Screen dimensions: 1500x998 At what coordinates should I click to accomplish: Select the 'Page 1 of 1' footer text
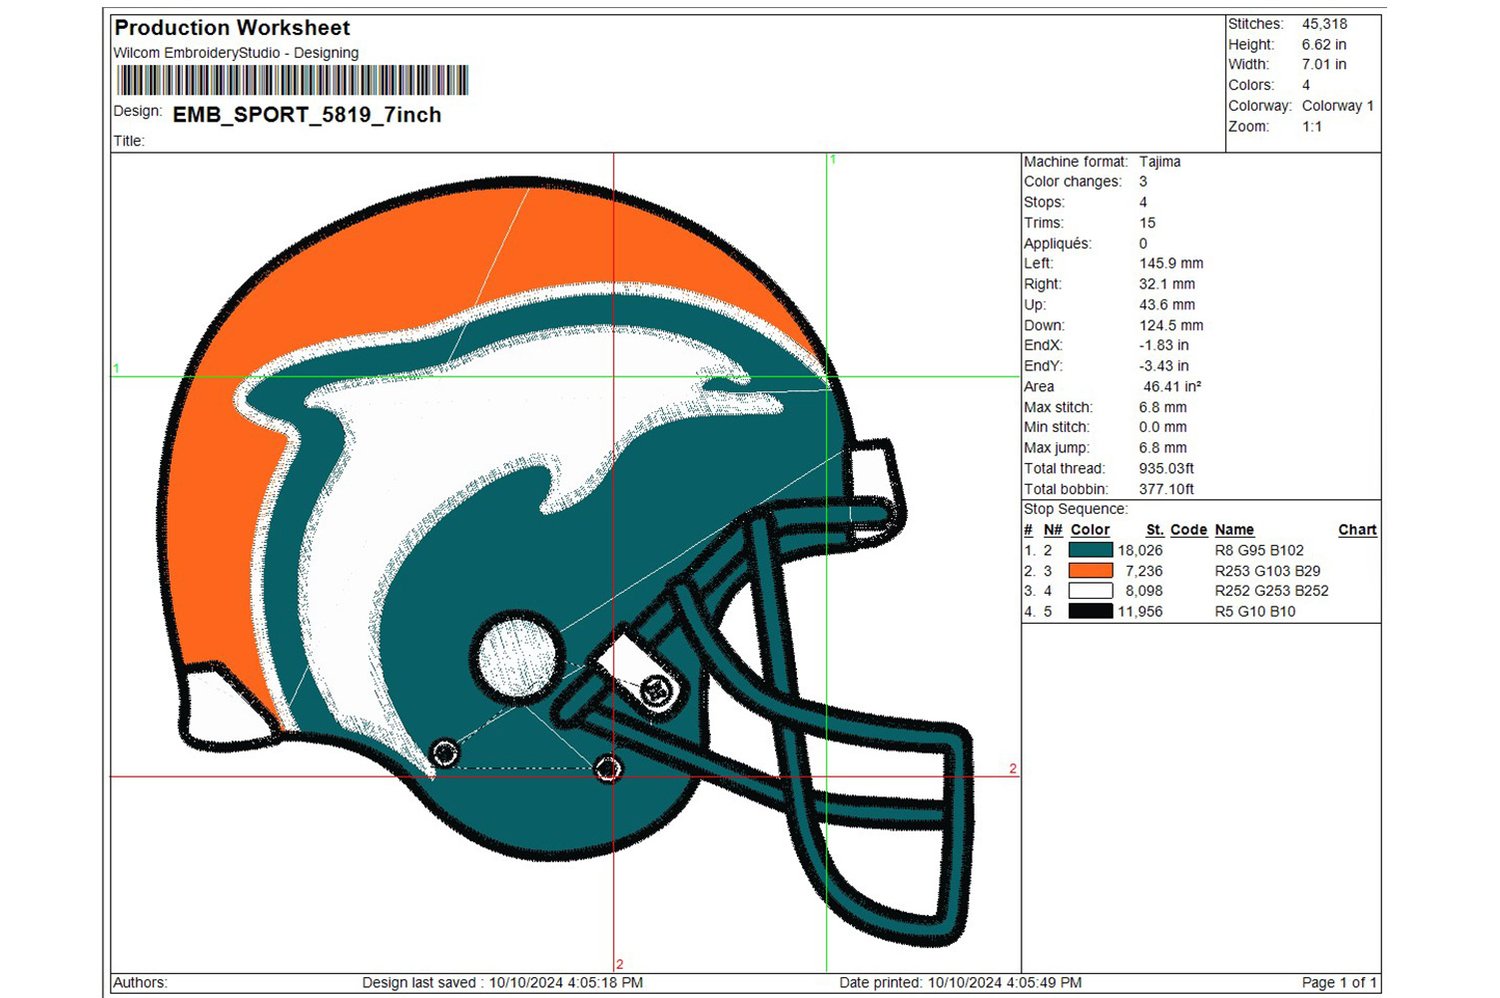tap(1340, 983)
